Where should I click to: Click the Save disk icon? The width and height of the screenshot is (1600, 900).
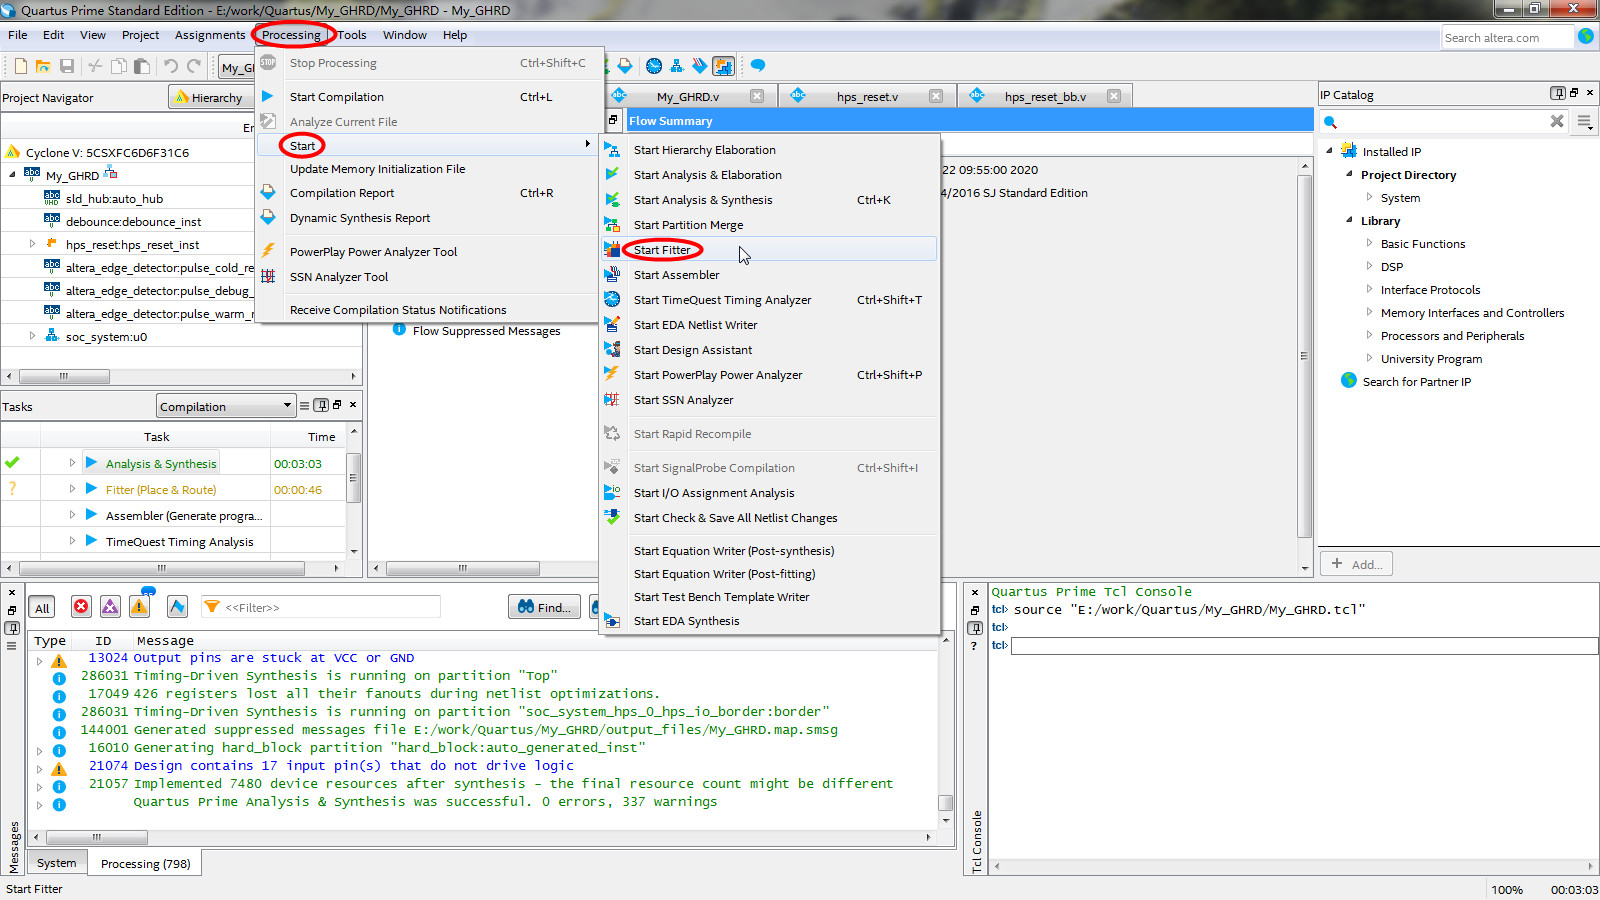click(67, 66)
